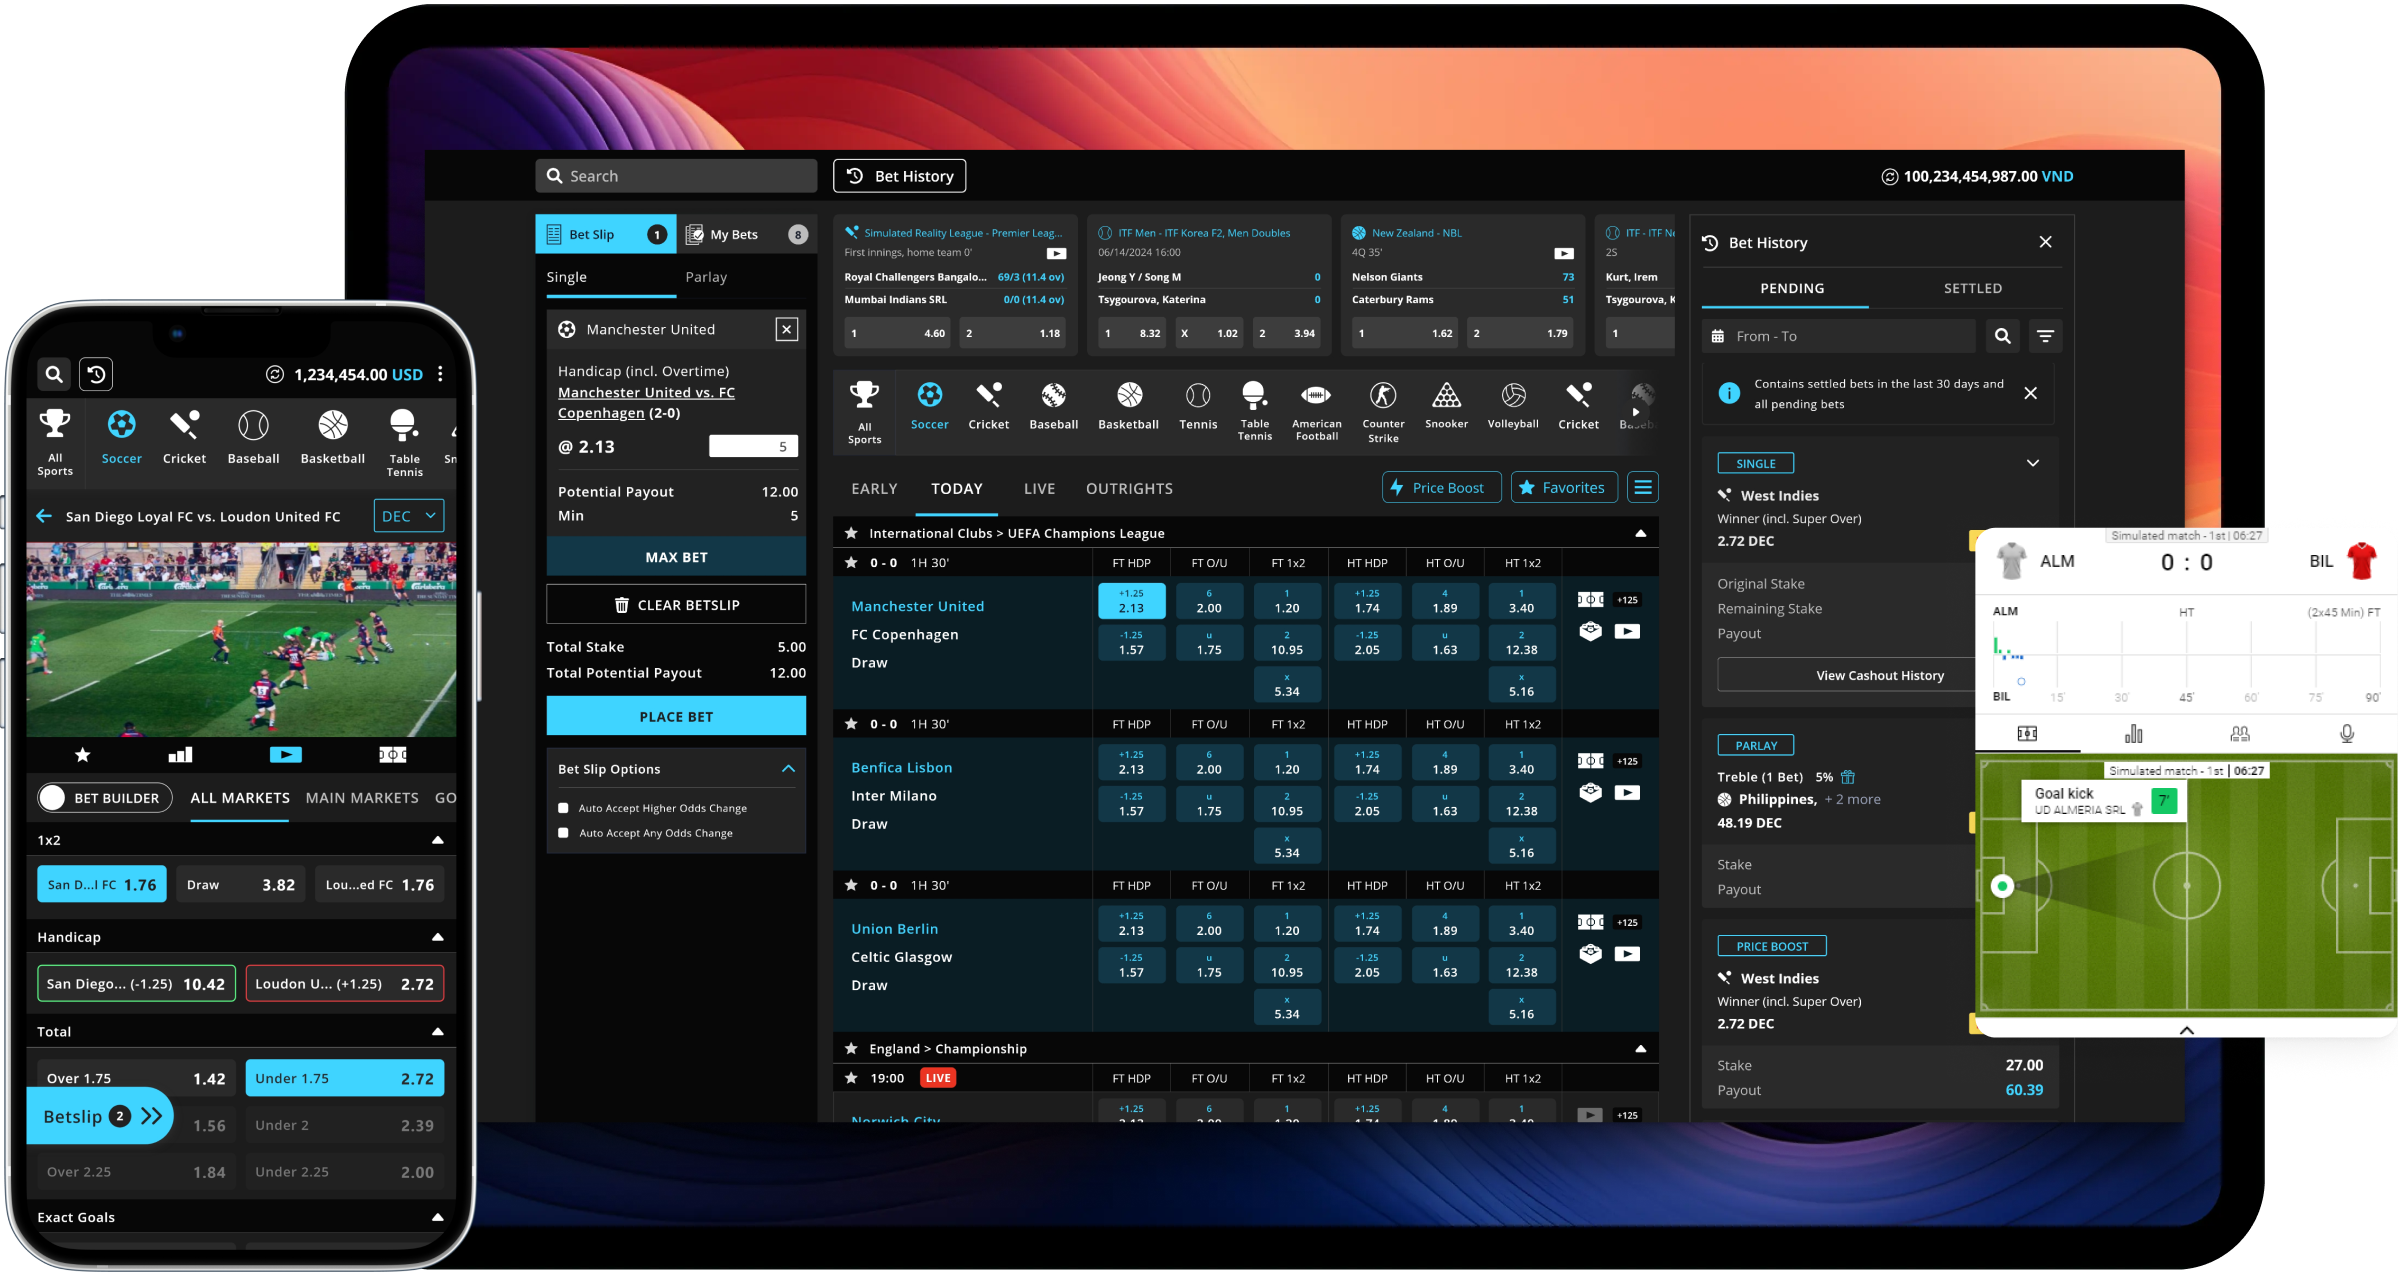Viewport: 2398px width, 1272px height.
Task: Enable Auto Accept Any Odds Change
Action: tap(563, 833)
